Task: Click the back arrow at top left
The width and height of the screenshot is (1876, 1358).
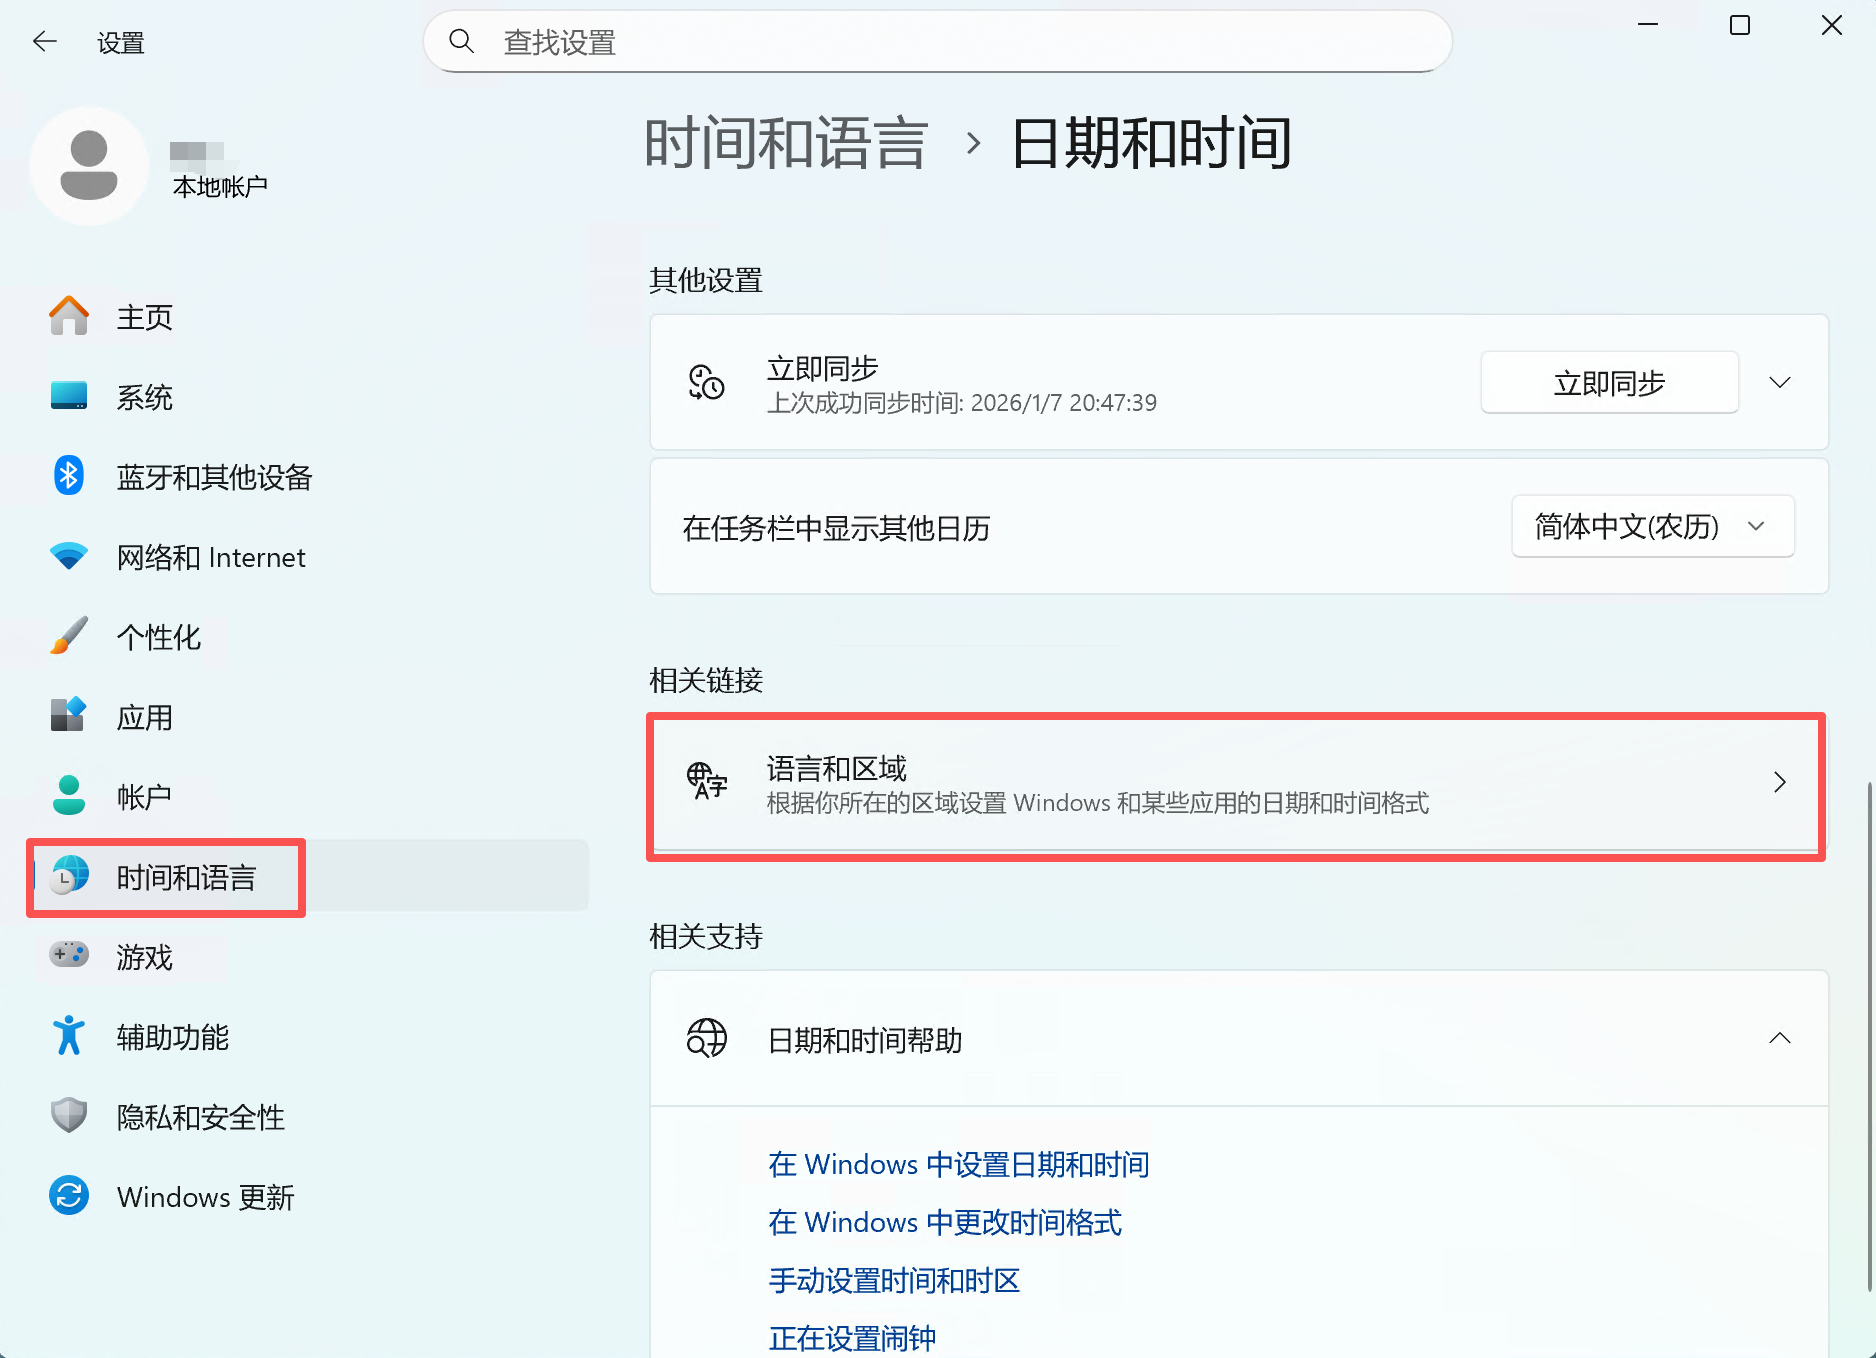Action: pos(44,41)
